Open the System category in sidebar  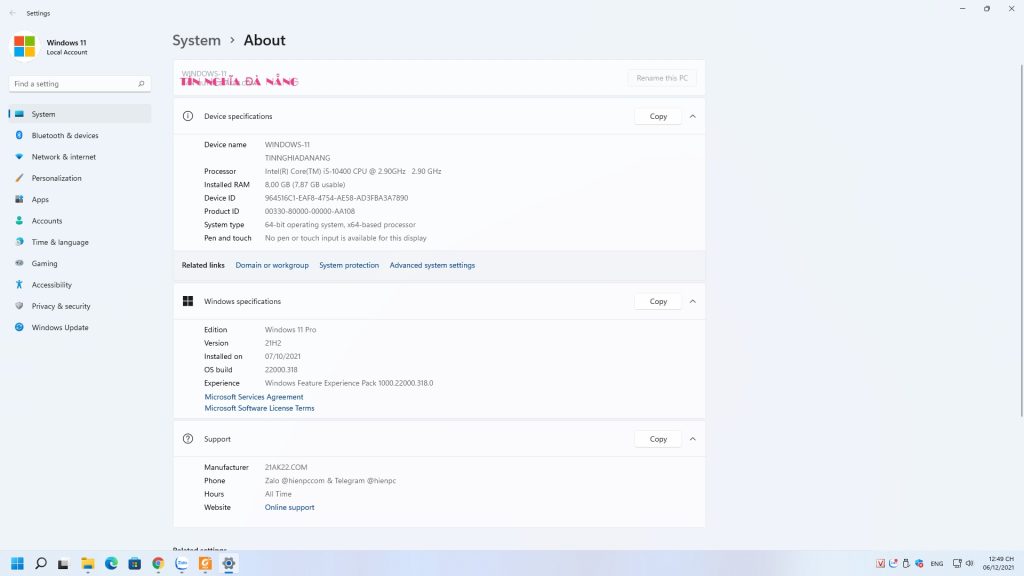(x=80, y=114)
